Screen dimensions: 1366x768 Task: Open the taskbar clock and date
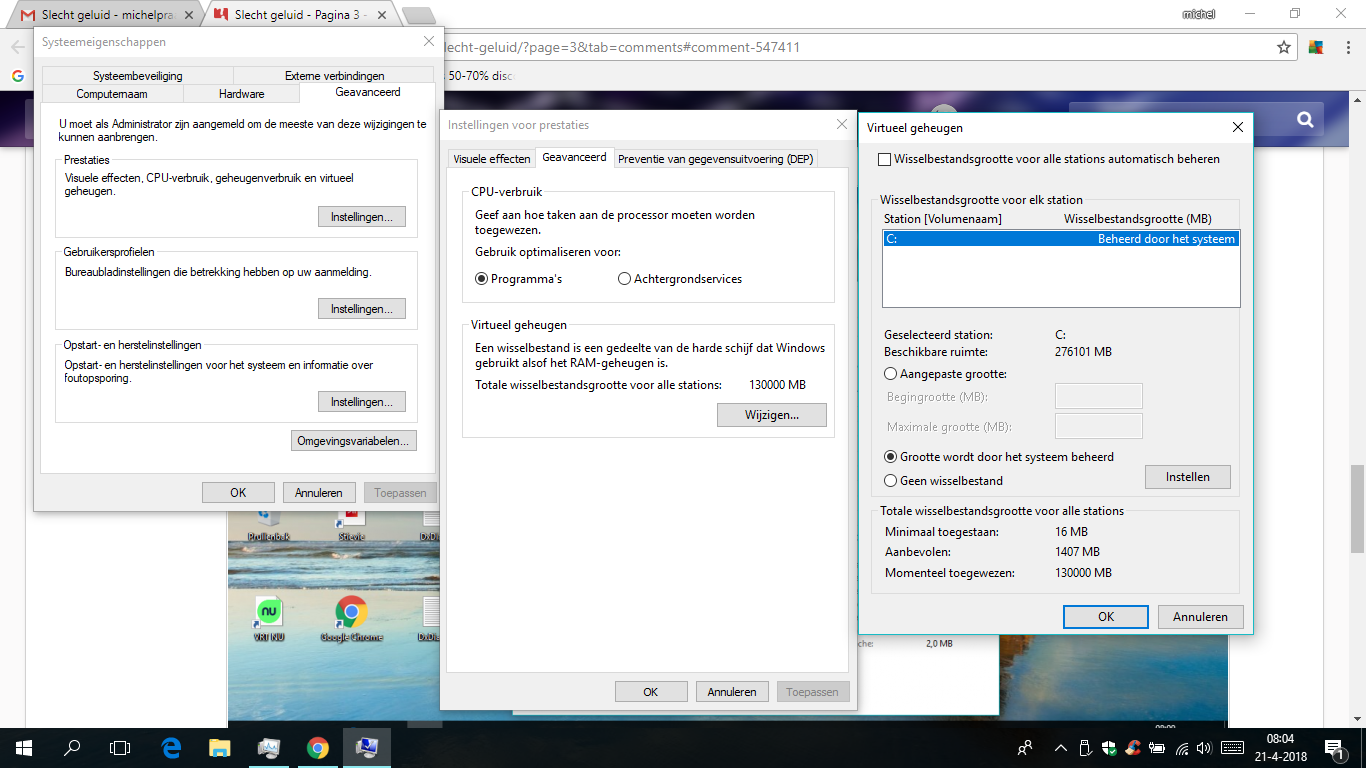[x=1281, y=747]
